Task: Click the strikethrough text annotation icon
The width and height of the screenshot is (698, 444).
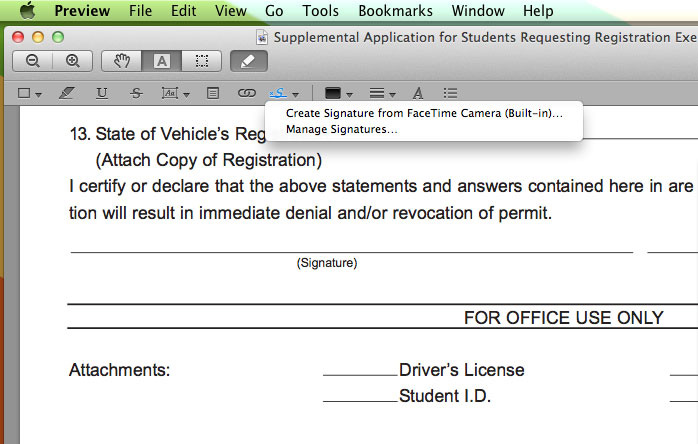Action: pos(136,93)
